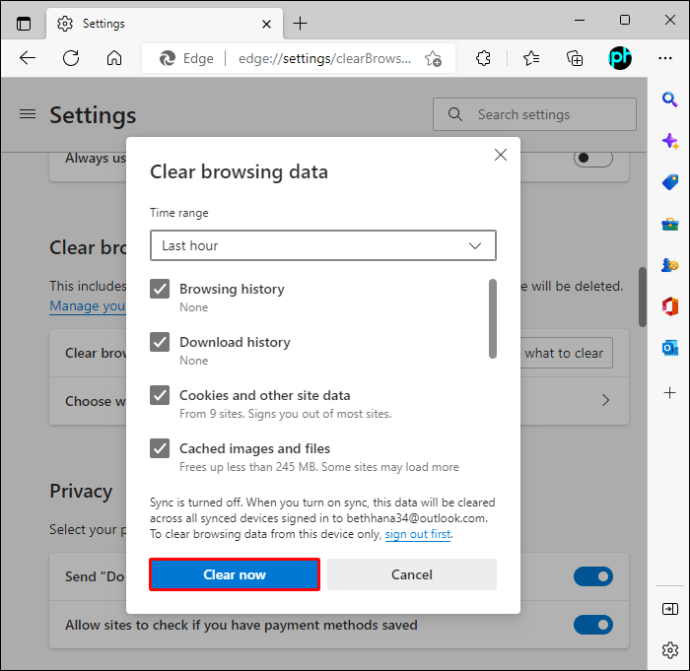Open the Settings hamburger menu
The width and height of the screenshot is (690, 671).
tap(28, 114)
